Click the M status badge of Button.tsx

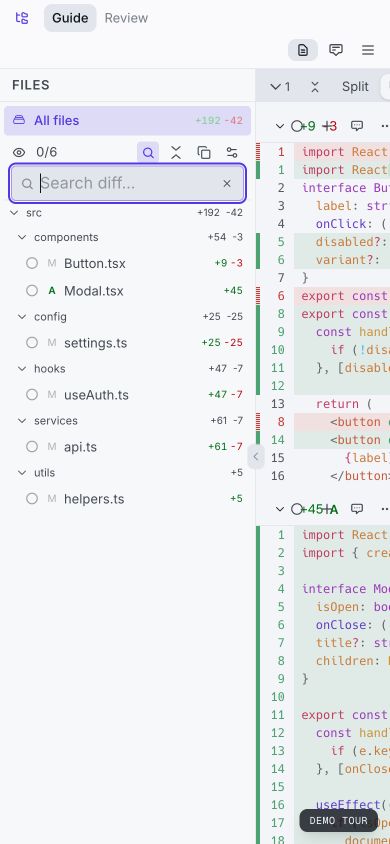coord(52,263)
